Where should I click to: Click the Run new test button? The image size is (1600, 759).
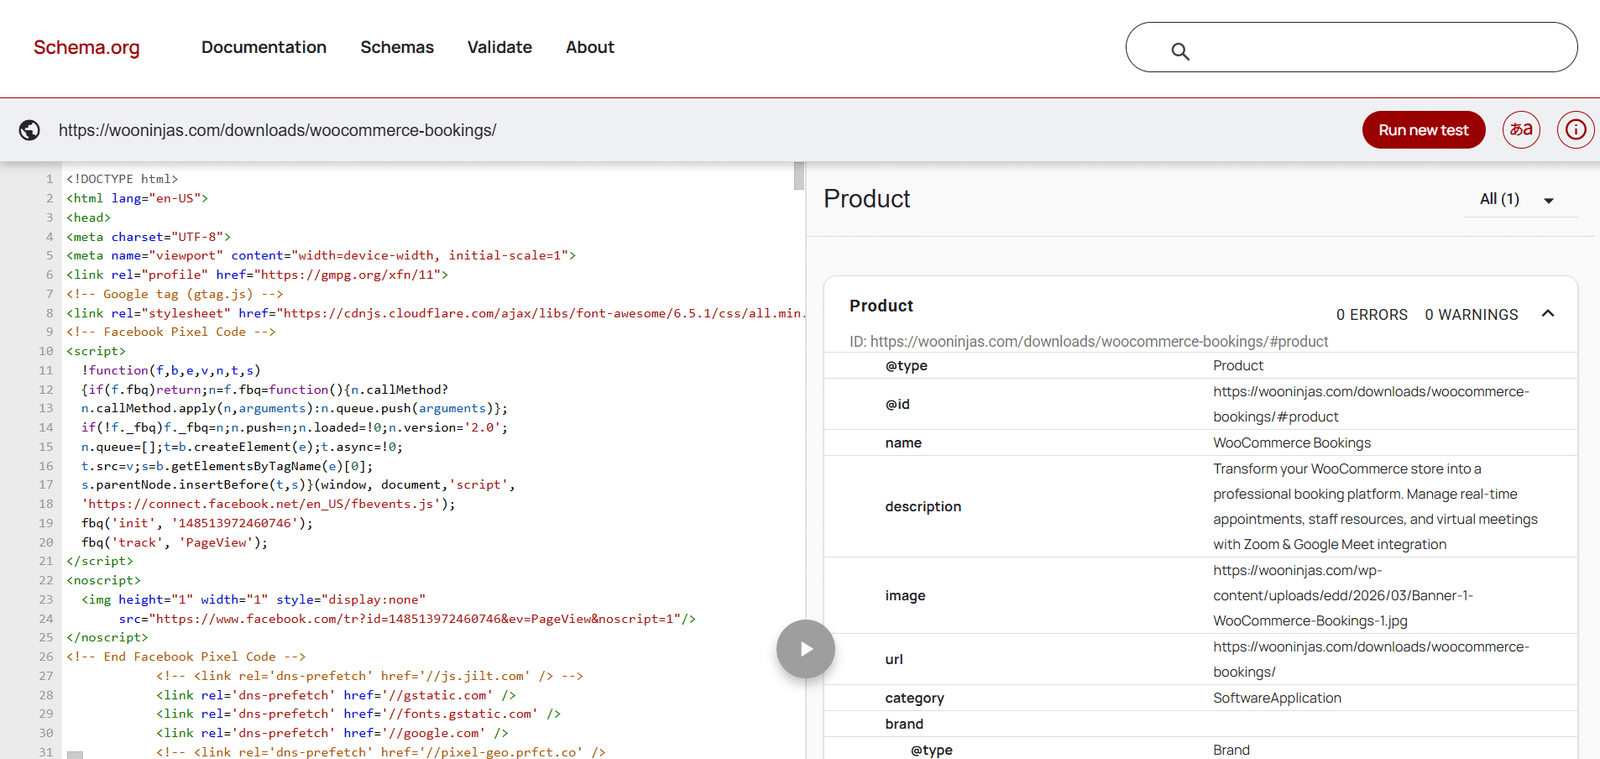coord(1423,130)
